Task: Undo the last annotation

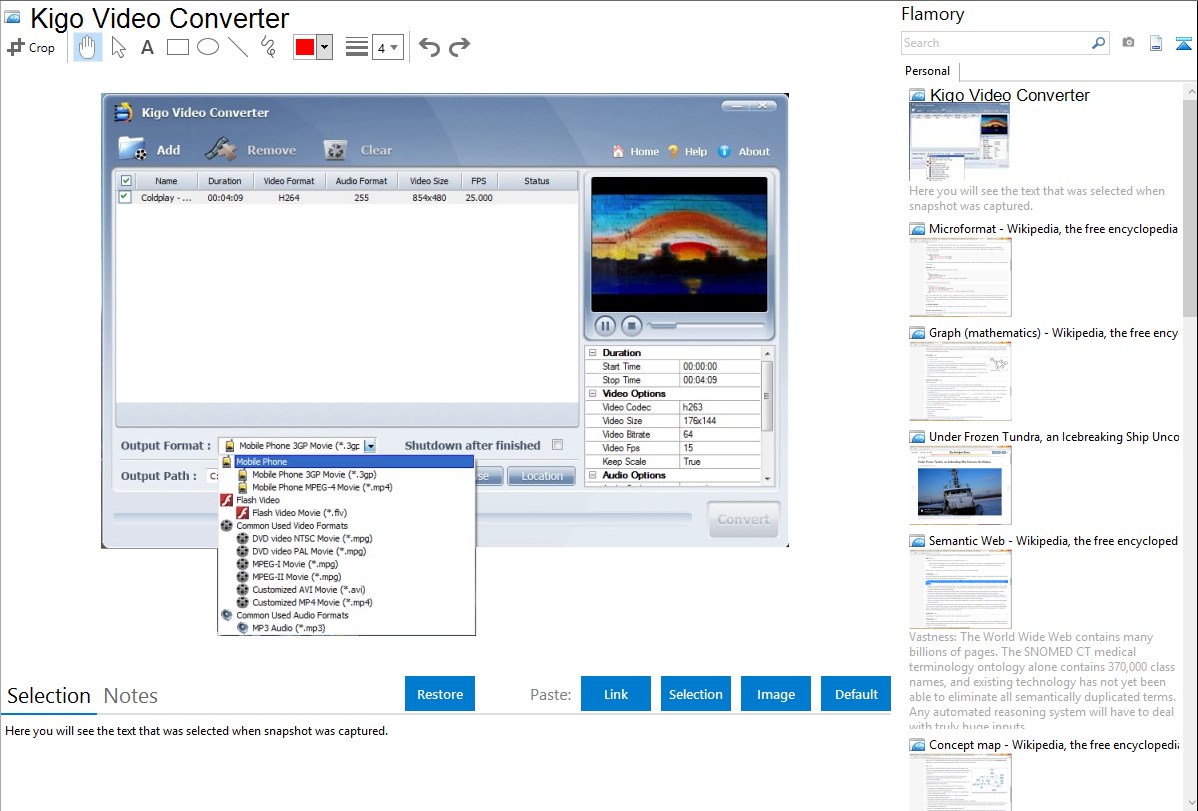Action: [429, 47]
